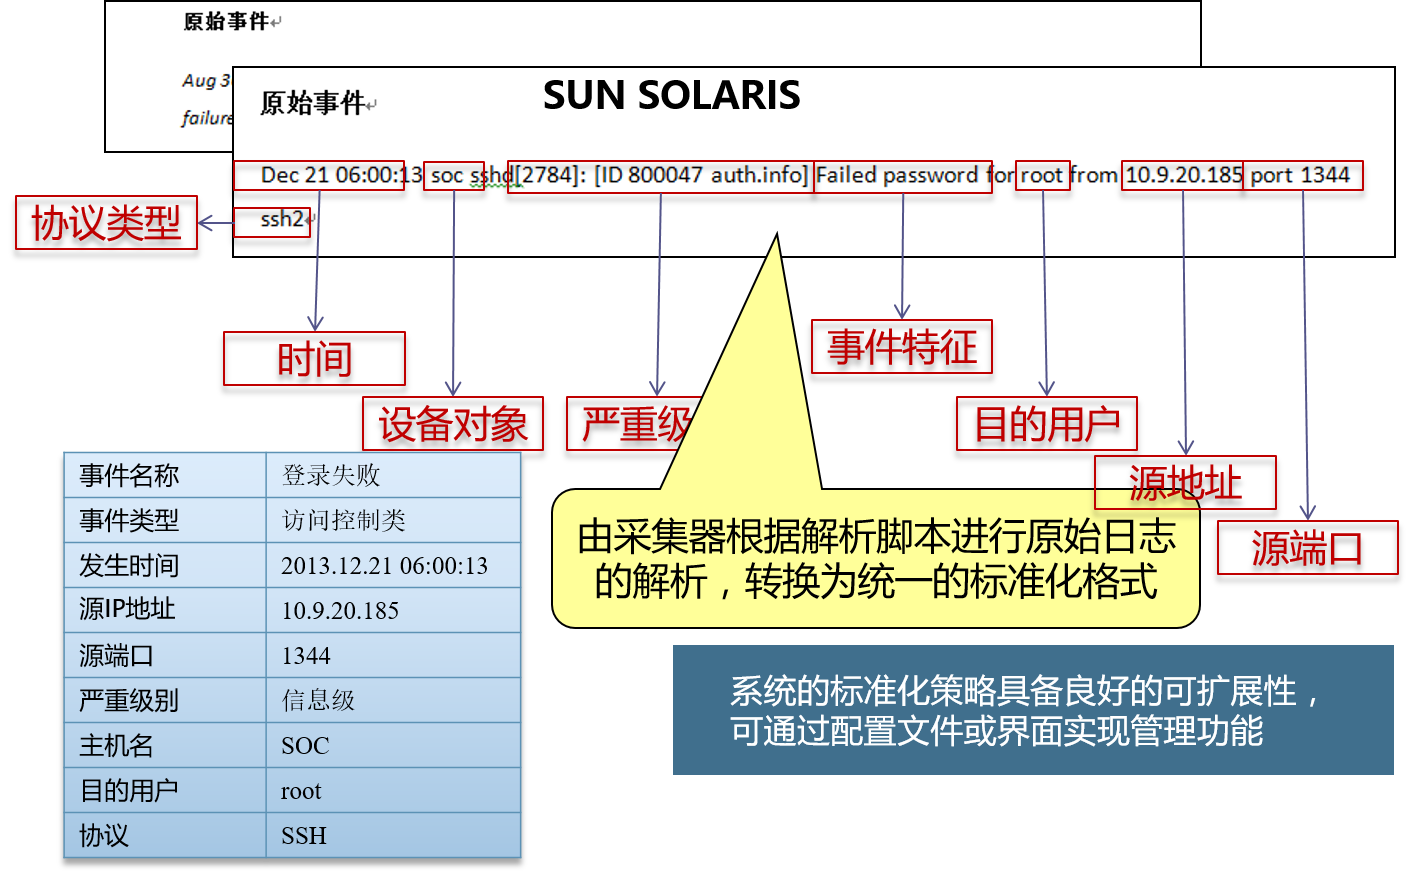This screenshot has height=874, width=1408.
Task: Click the 设备对象 label box
Action: point(453,424)
